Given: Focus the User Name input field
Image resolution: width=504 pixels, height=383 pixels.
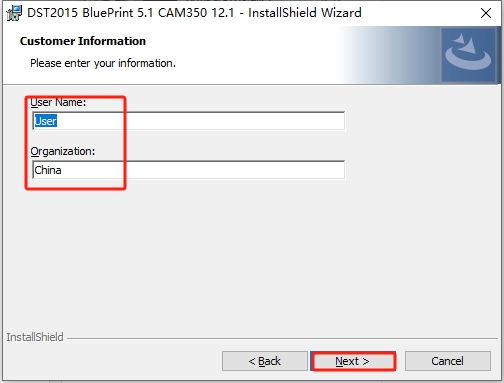Looking at the screenshot, I should (189, 121).
